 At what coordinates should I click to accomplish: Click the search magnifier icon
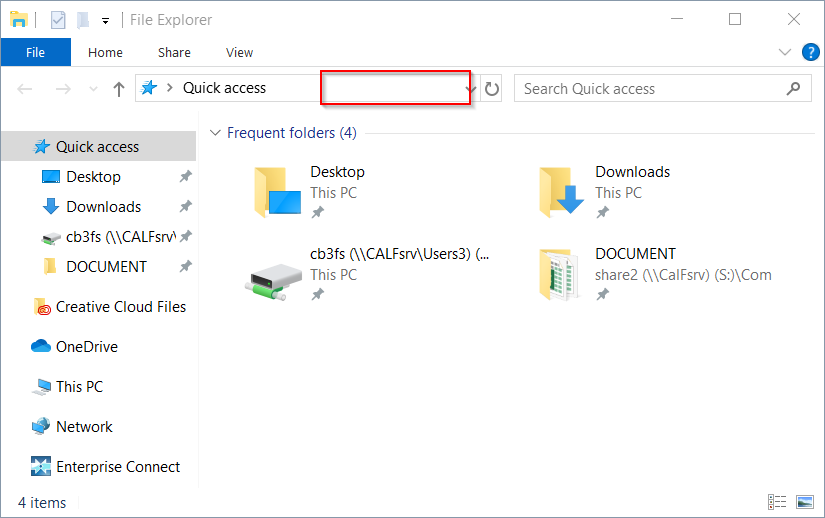793,89
